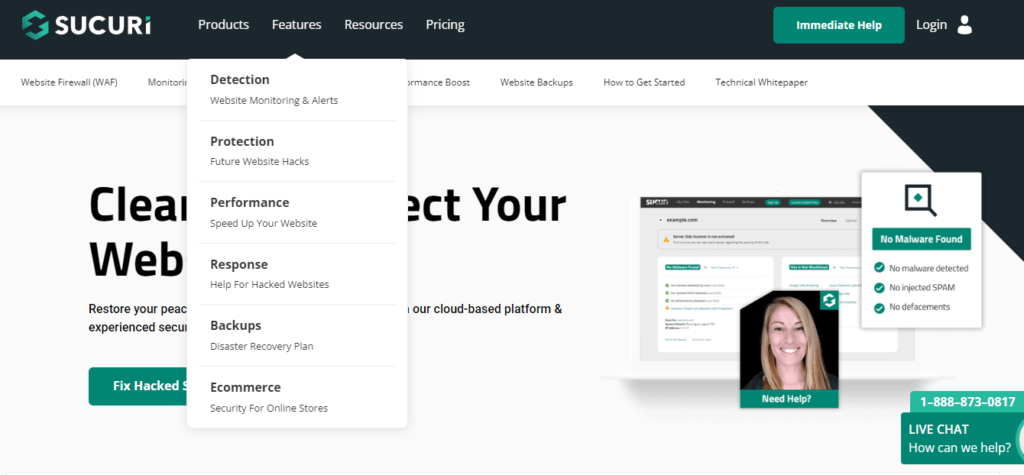Click the No malware detected text
The width and height of the screenshot is (1024, 475).
tap(929, 269)
